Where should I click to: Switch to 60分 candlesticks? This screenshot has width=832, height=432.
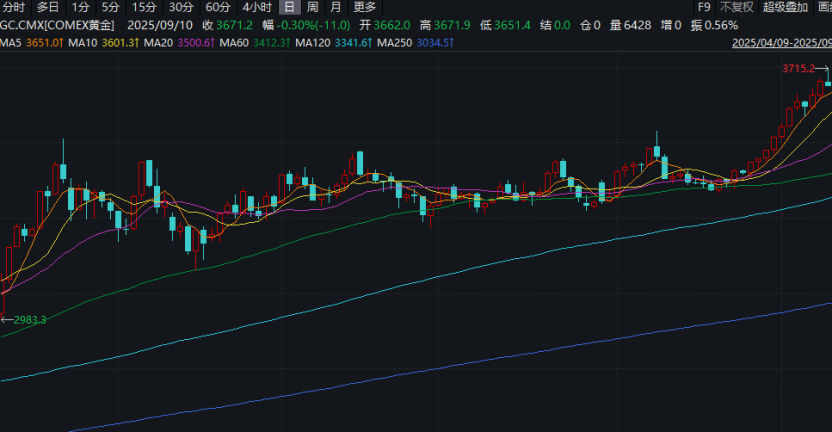click(218, 7)
